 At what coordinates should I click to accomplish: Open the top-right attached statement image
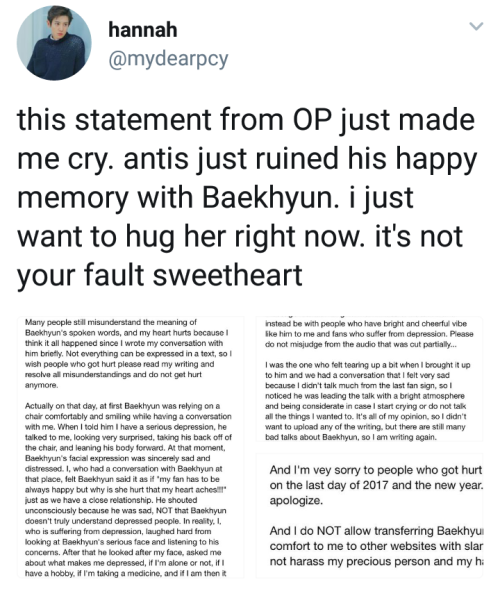pyautogui.click(x=369, y=379)
